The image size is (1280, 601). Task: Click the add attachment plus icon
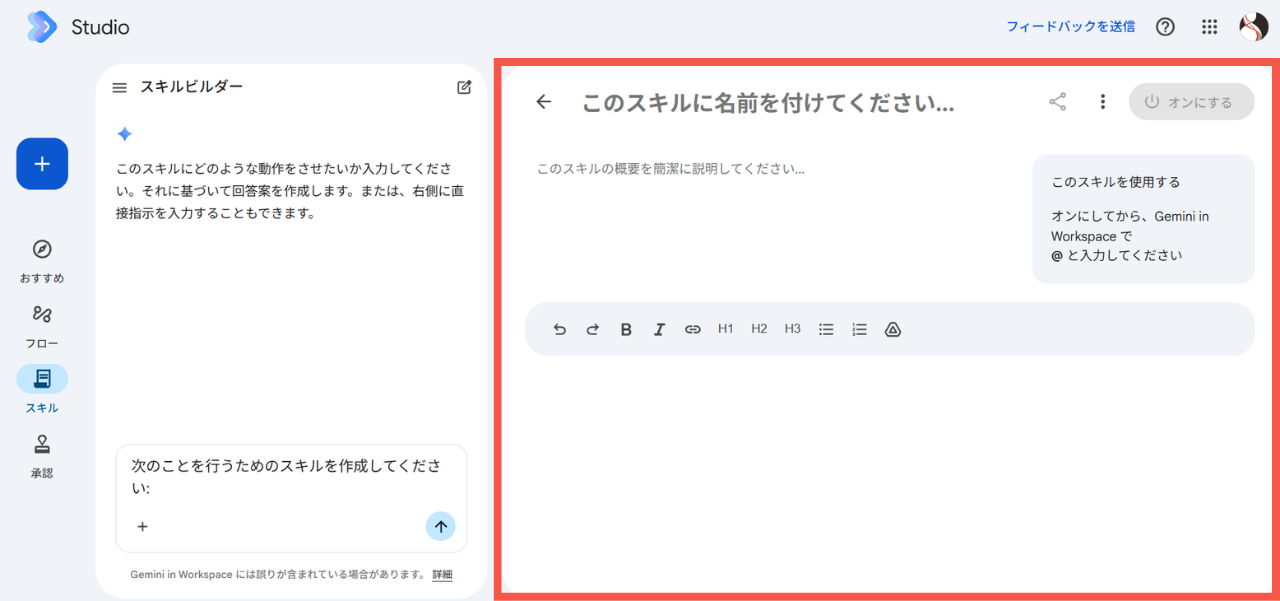click(142, 526)
